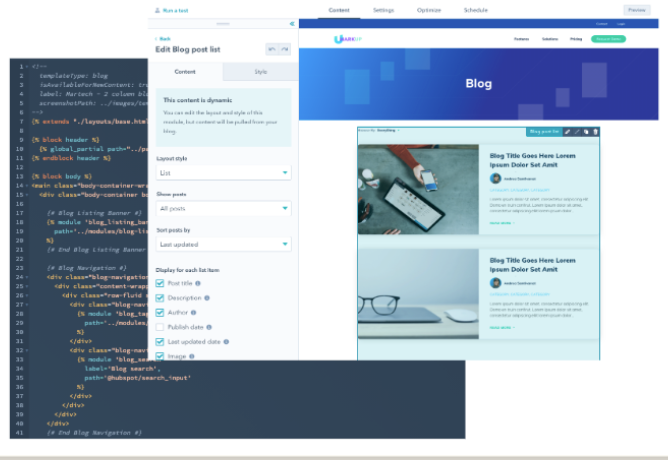Click the trash delete icon on module toolbar

coord(596,132)
